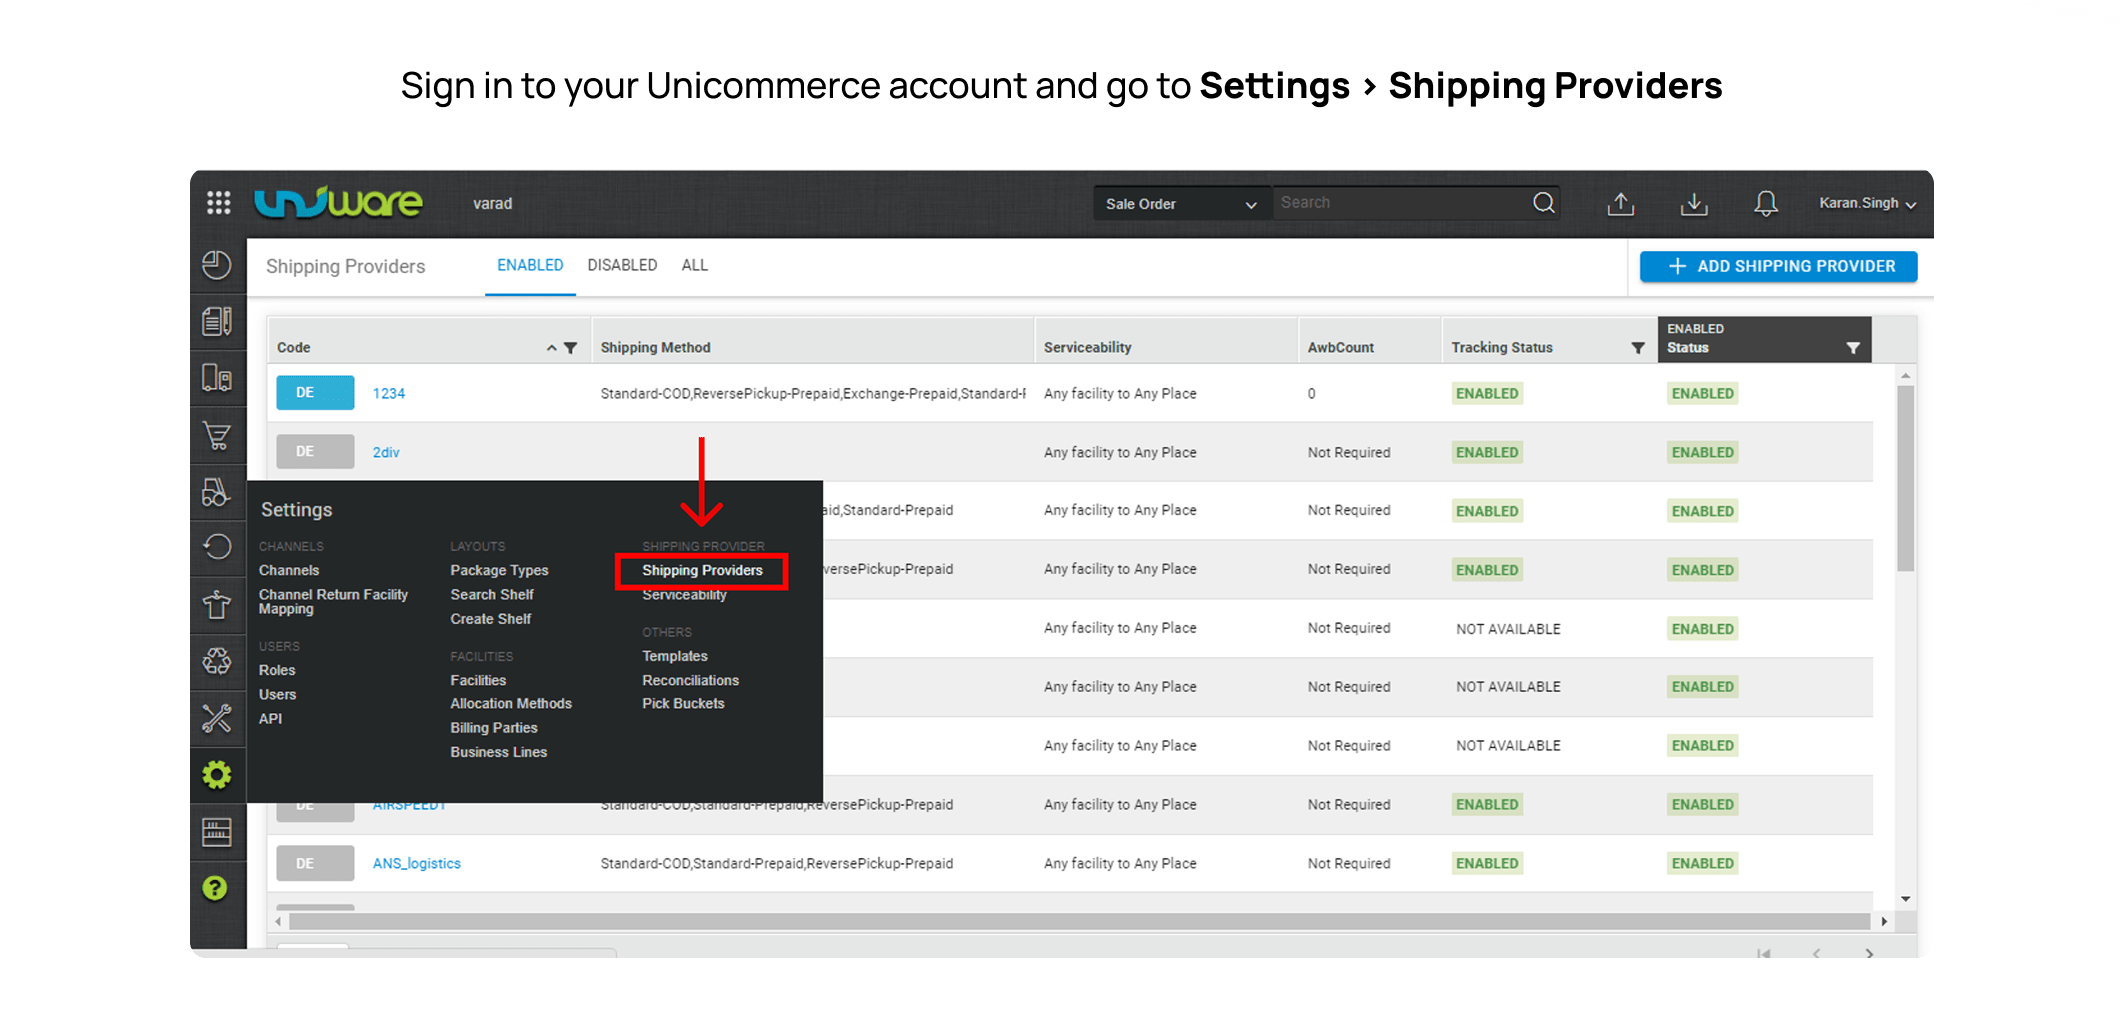Expand the Sale Order dropdown
The width and height of the screenshot is (2128, 1030).
[x=1179, y=204]
